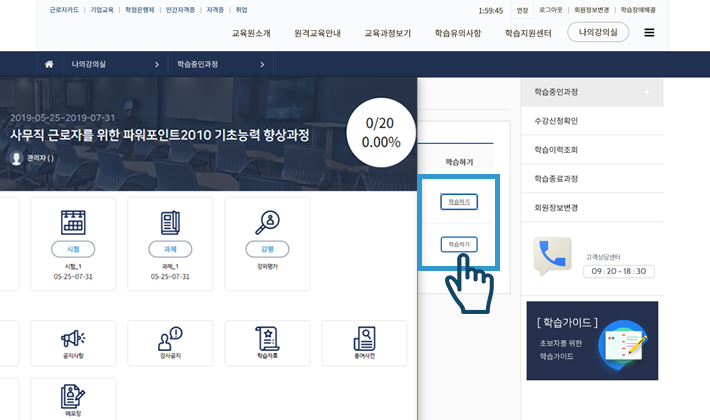Image resolution: width=710 pixels, height=420 pixels.
Task: Click the home icon in the breadcrumb bar
Action: coord(49,64)
